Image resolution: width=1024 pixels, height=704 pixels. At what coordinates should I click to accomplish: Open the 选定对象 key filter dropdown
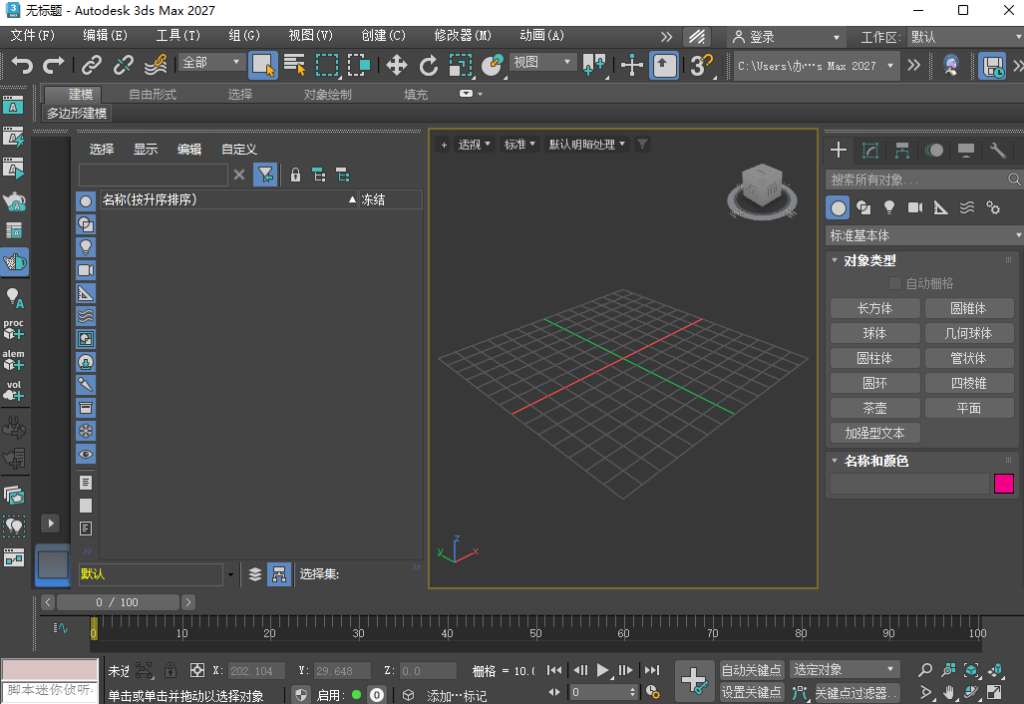tap(844, 669)
